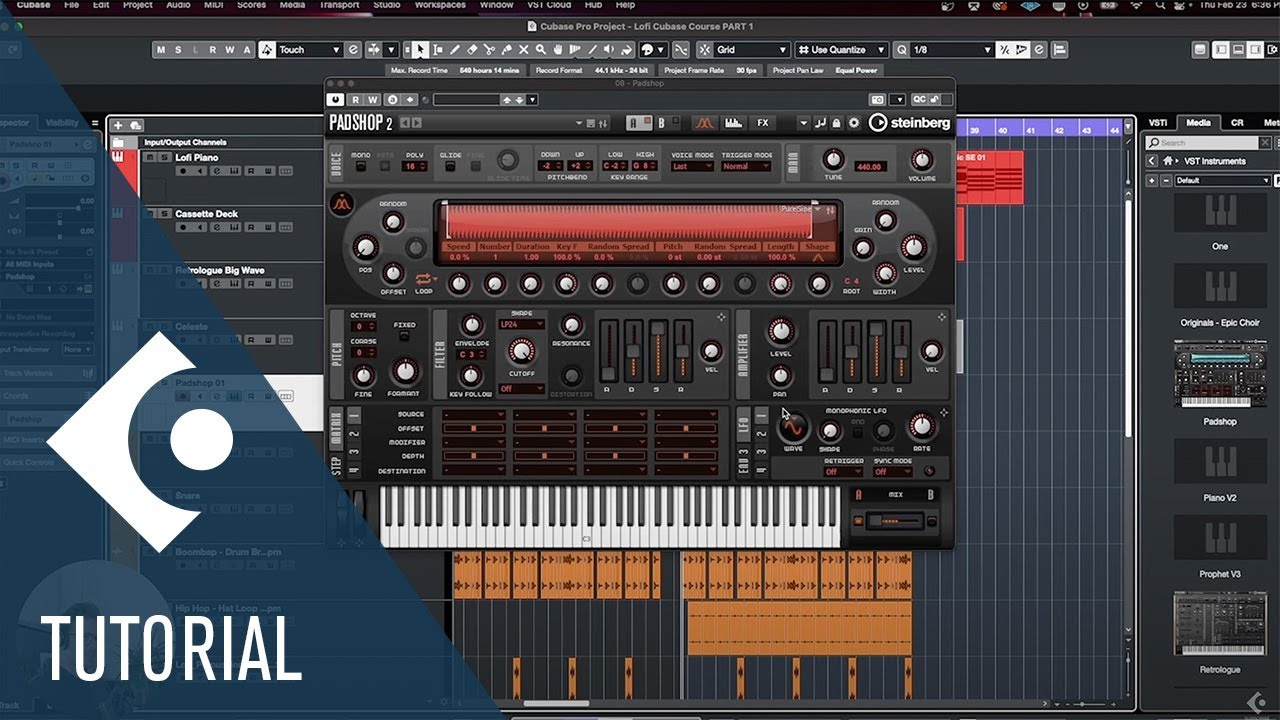This screenshot has width=1280, height=720.
Task: Open the Transport menu
Action: pyautogui.click(x=339, y=5)
